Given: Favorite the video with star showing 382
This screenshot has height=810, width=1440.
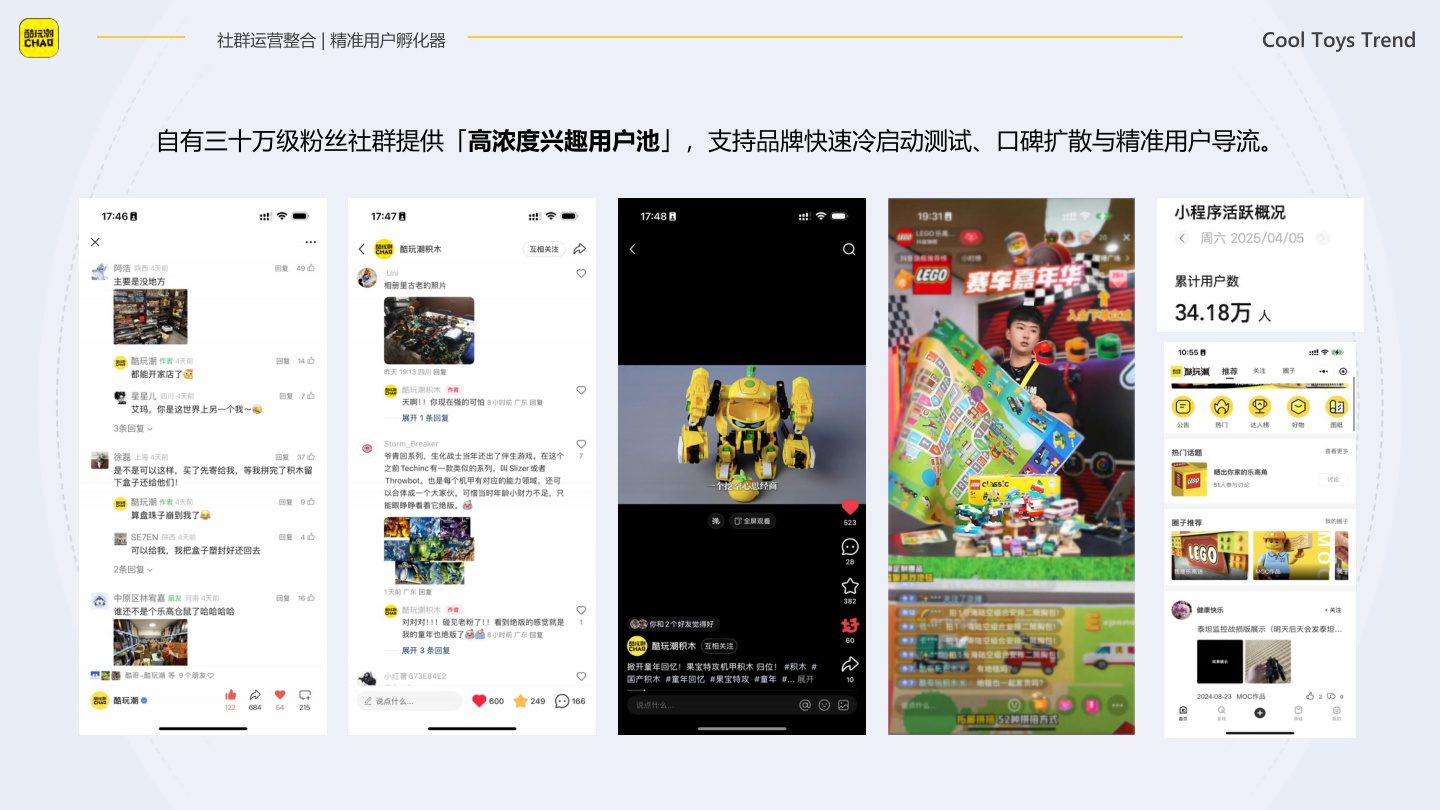Looking at the screenshot, I should pos(850,586).
